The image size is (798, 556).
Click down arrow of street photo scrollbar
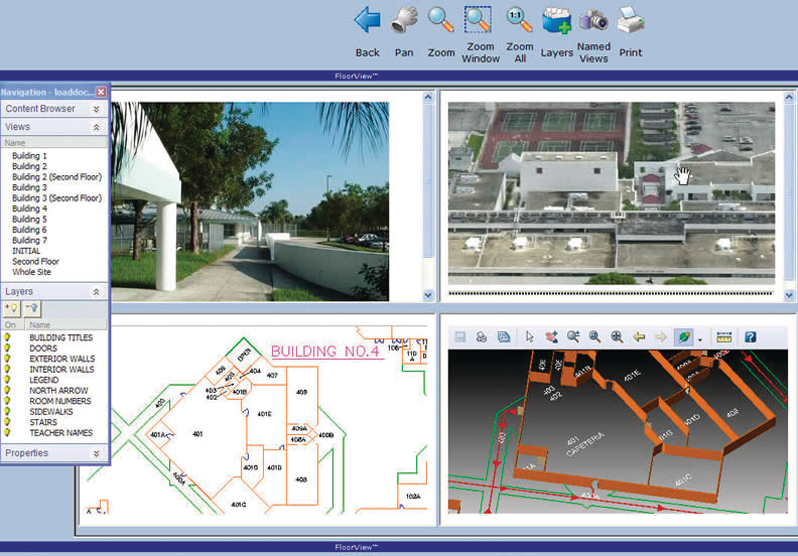pos(428,295)
